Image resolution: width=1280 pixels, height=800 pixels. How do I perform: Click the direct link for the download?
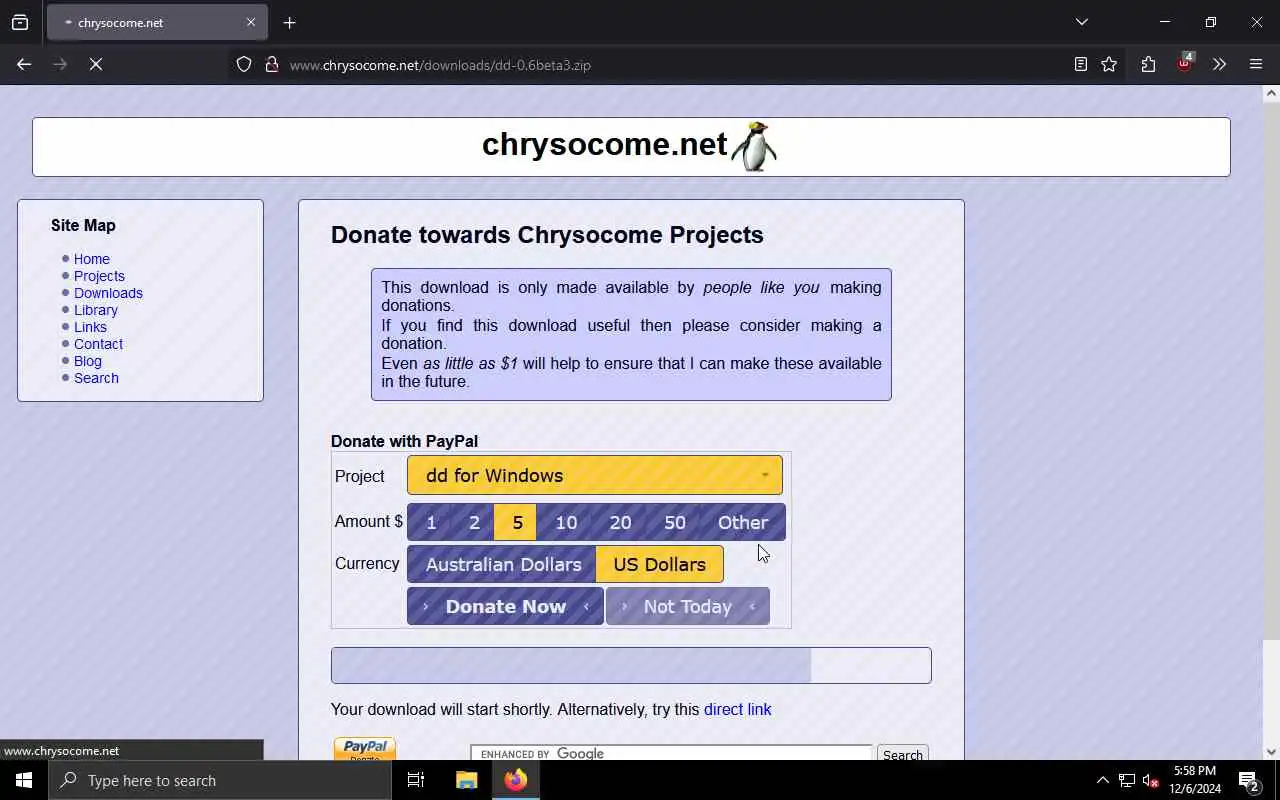(737, 709)
